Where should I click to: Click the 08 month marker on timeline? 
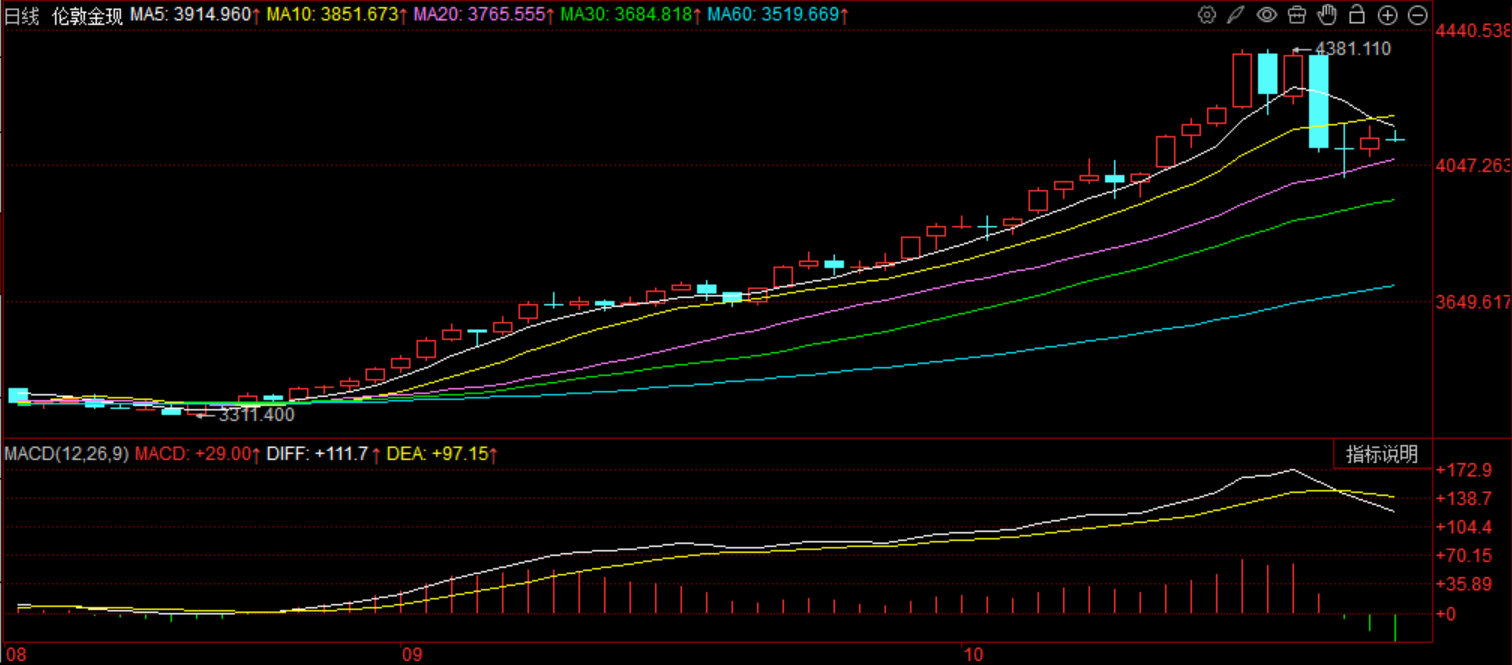click(x=14, y=654)
